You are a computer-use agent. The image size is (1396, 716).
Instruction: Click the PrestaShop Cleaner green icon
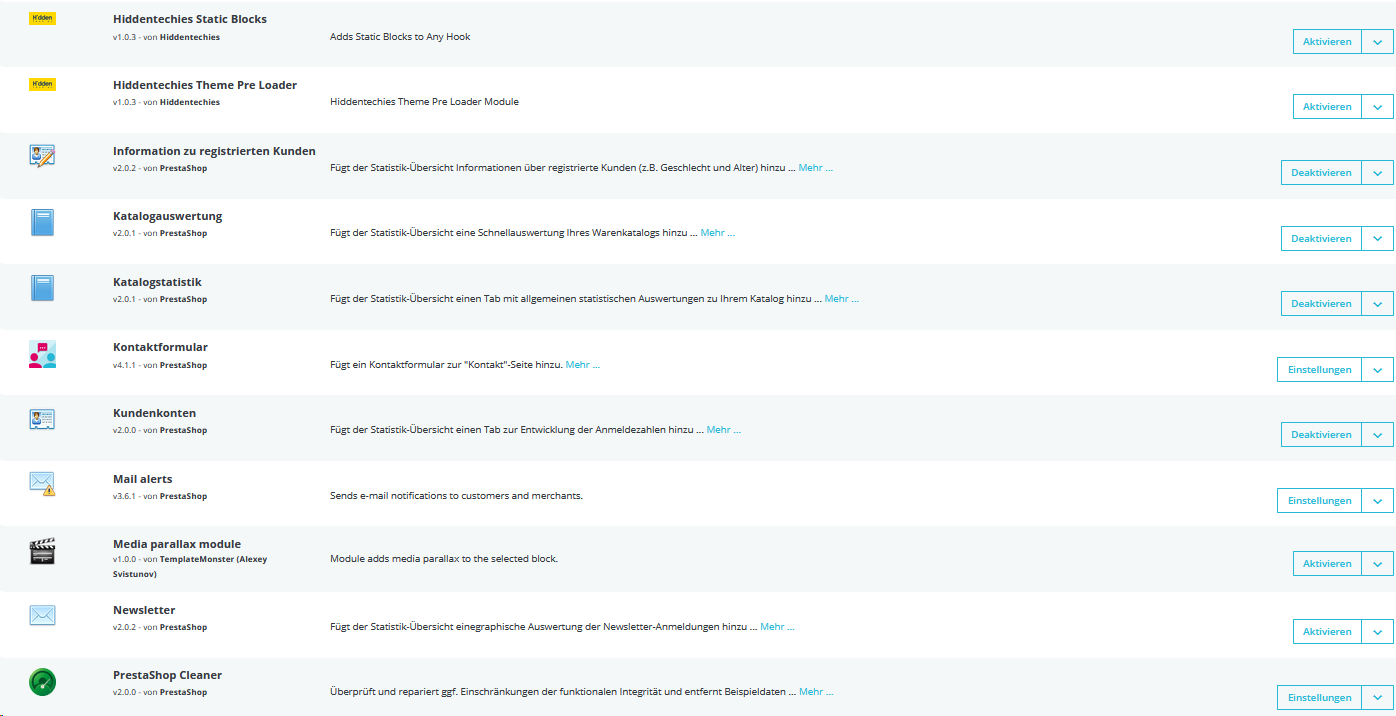pos(42,682)
